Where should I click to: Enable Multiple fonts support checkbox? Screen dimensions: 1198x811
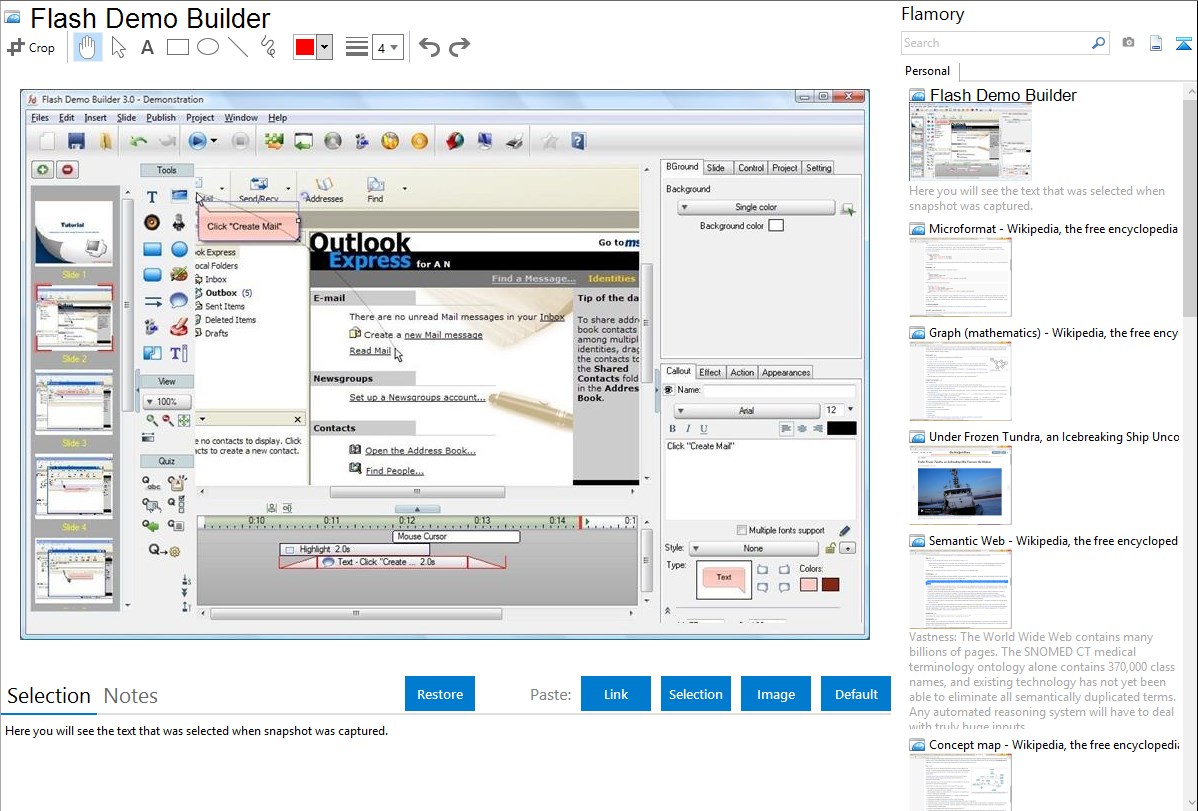pos(741,530)
